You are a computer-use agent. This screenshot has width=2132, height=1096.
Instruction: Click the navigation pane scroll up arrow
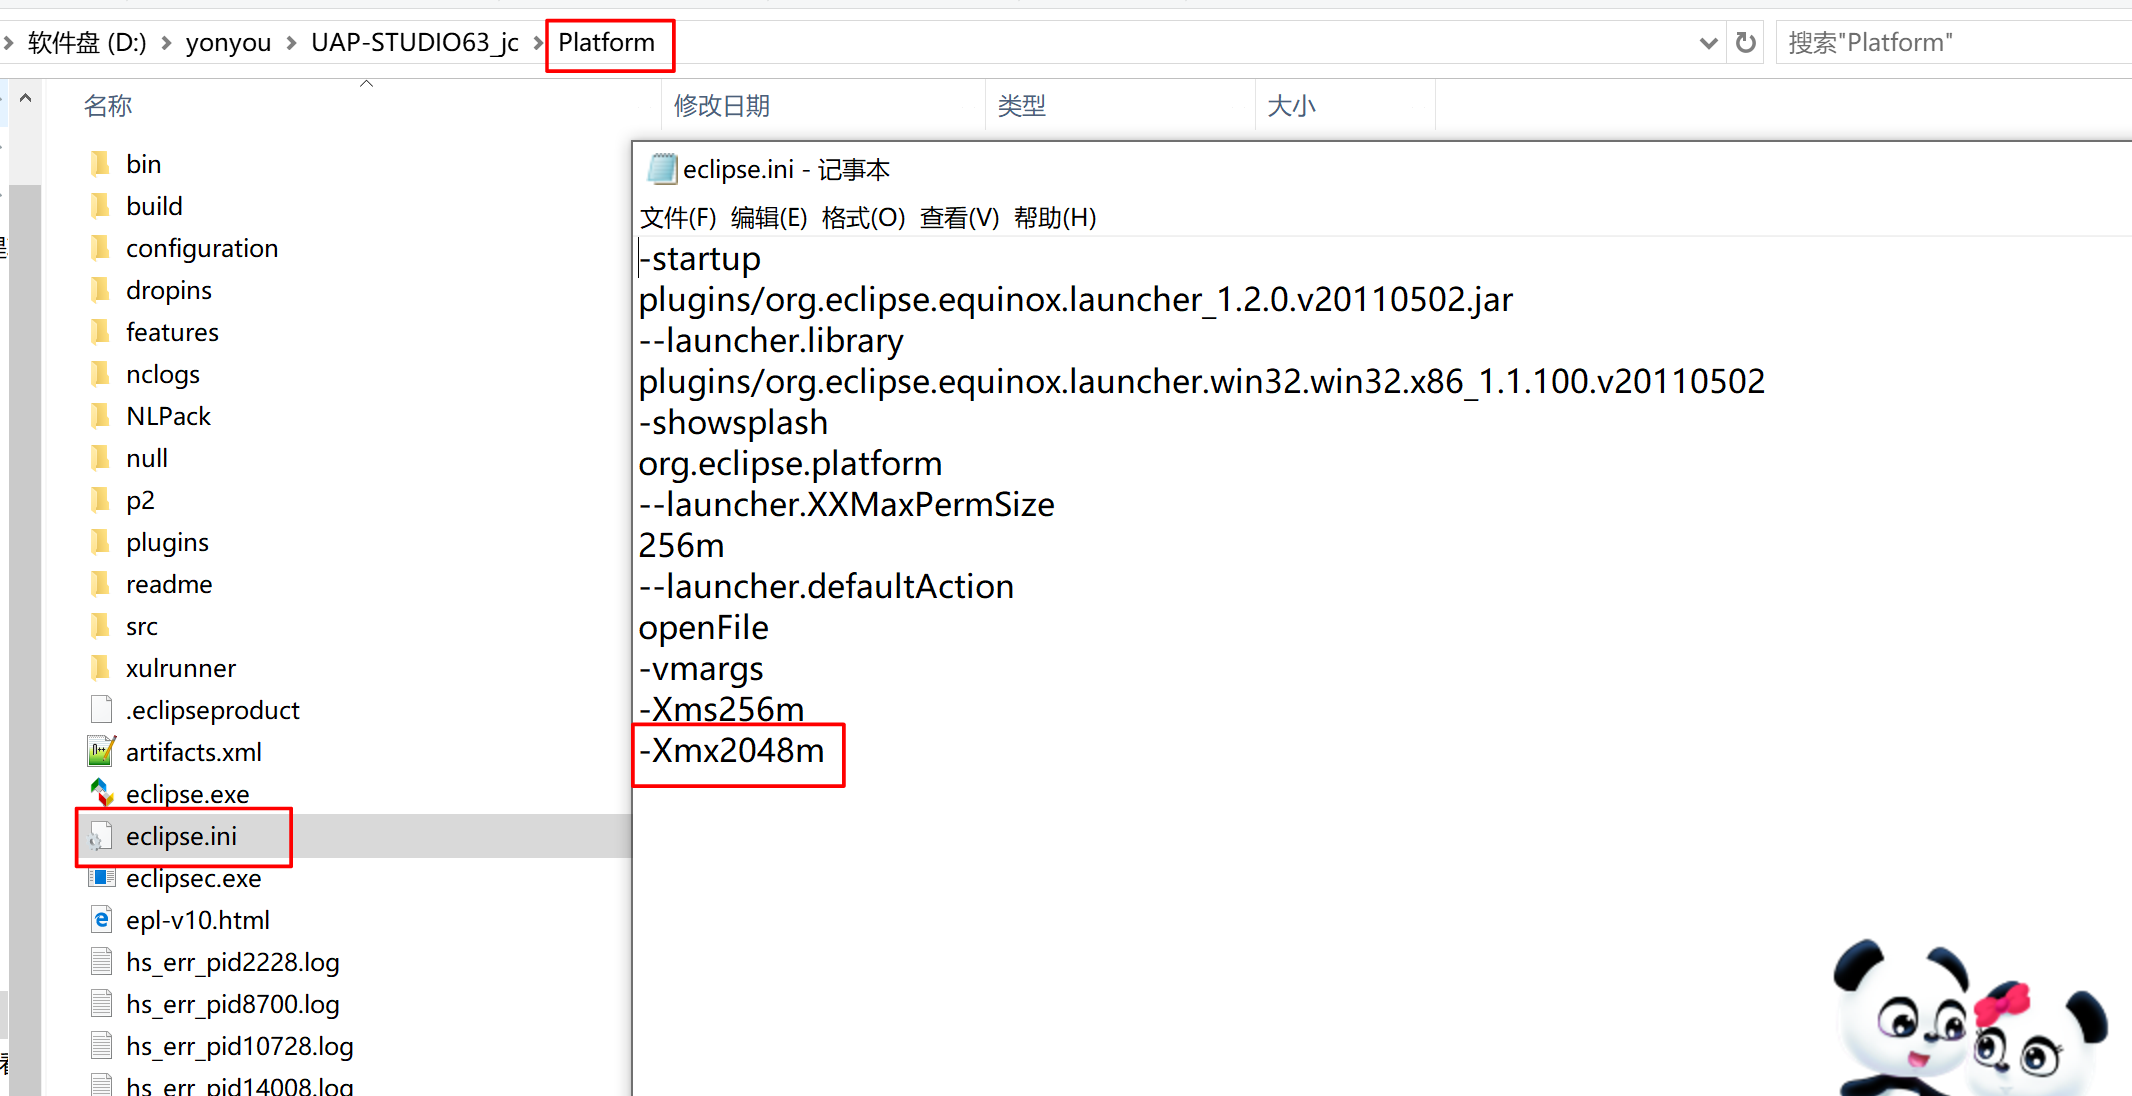pos(26,98)
